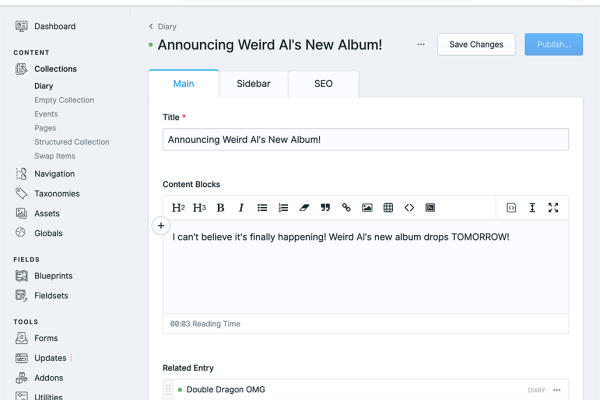The image size is (600, 400).
Task: Add a new content block set
Action: pyautogui.click(x=161, y=226)
